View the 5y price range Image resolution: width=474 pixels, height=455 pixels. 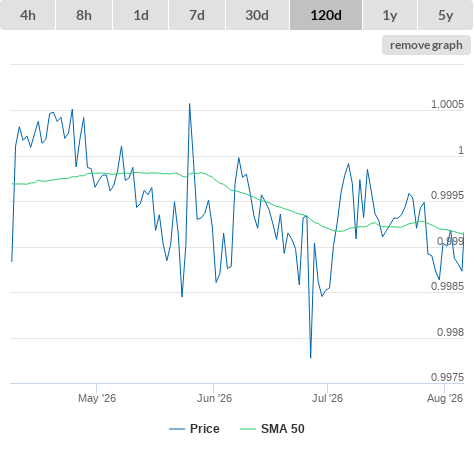pos(446,15)
